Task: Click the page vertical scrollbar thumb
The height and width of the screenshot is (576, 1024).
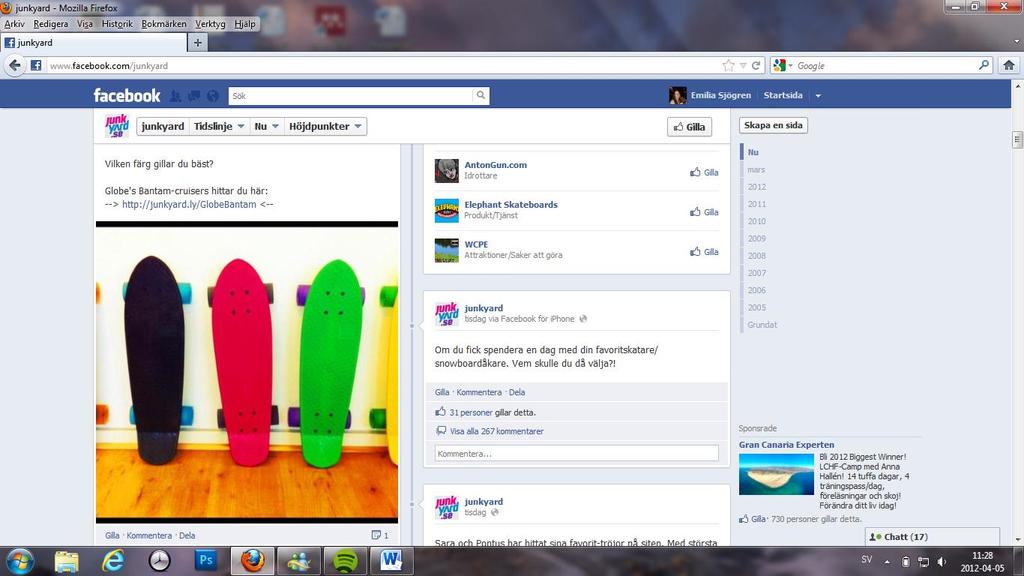Action: 1017,140
